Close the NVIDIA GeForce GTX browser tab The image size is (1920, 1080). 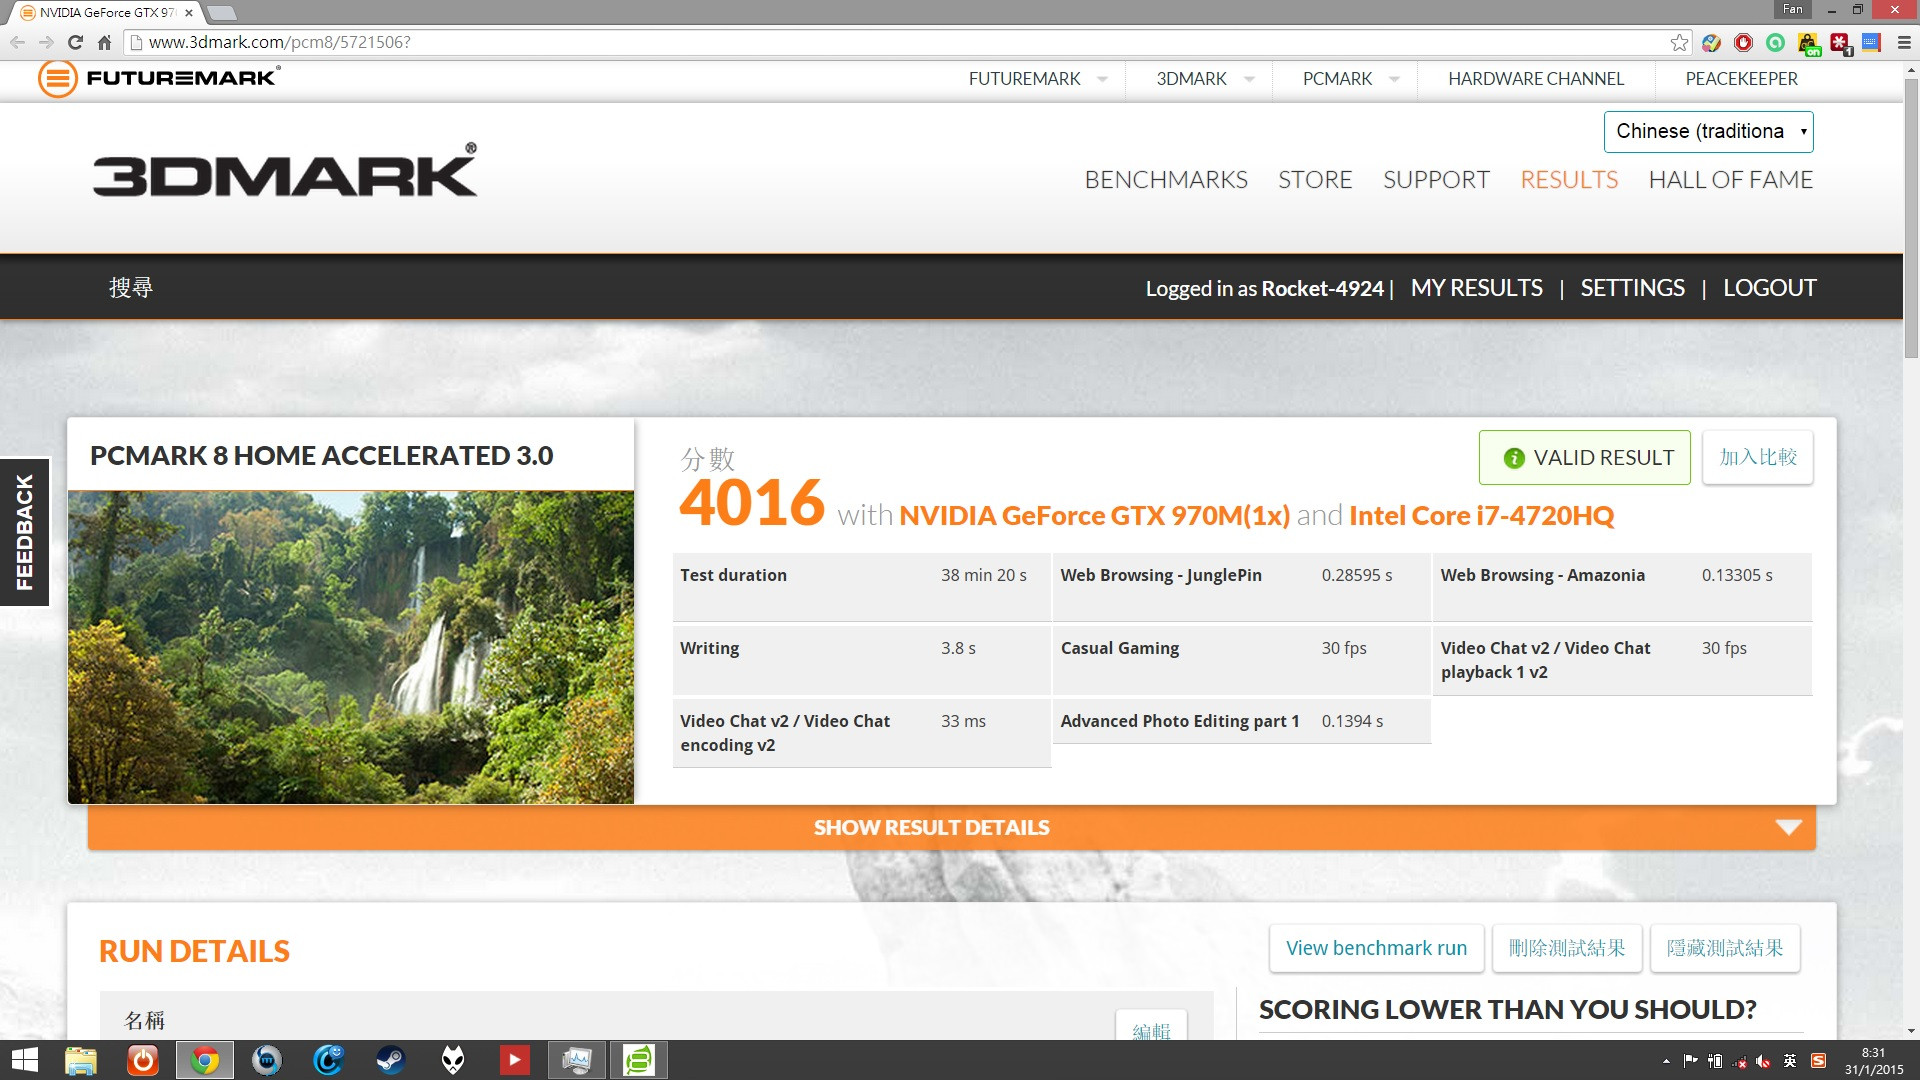click(189, 13)
